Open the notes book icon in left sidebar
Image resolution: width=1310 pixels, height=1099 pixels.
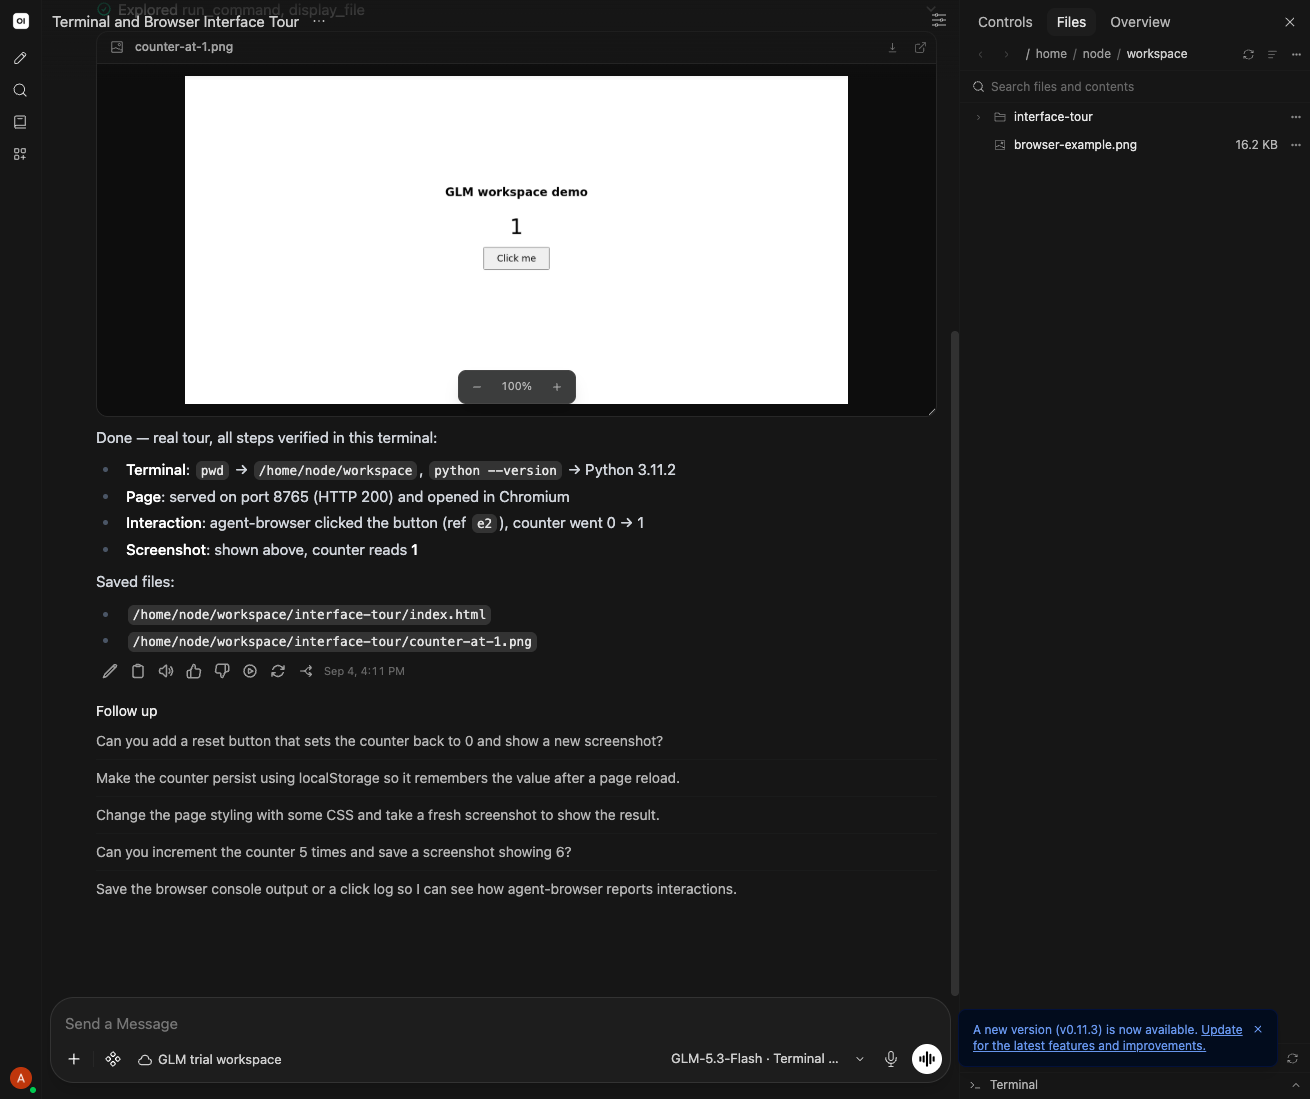coord(20,122)
